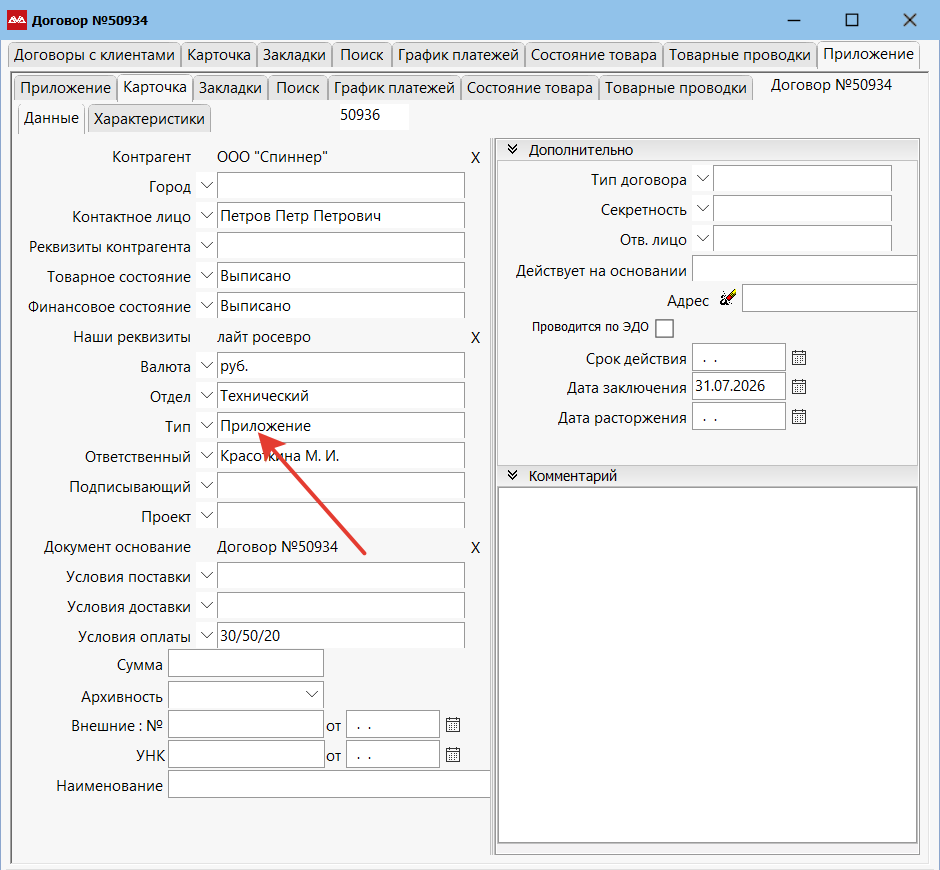Open the Реквизиты контрагента dropdown

(x=206, y=246)
